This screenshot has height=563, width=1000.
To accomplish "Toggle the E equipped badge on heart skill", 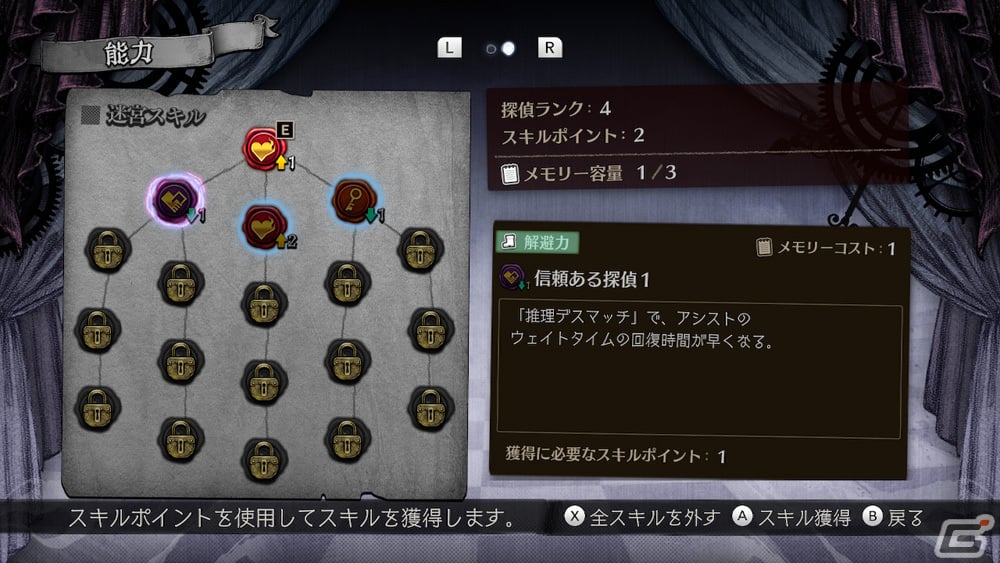I will [x=284, y=130].
